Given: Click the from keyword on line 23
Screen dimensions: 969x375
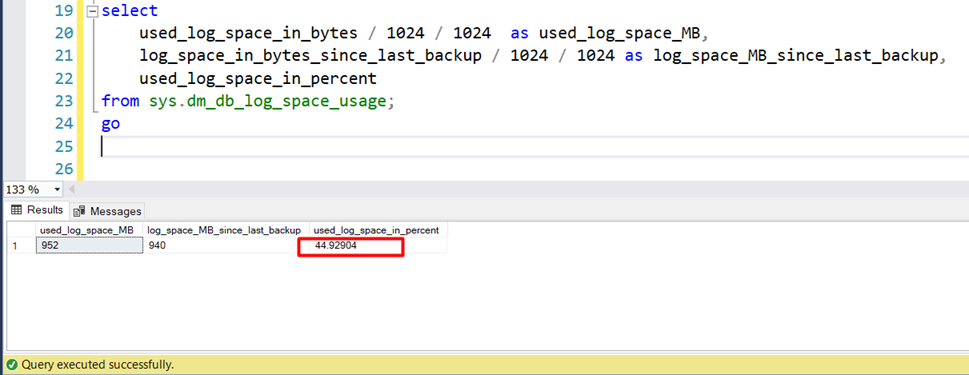Looking at the screenshot, I should (x=121, y=101).
